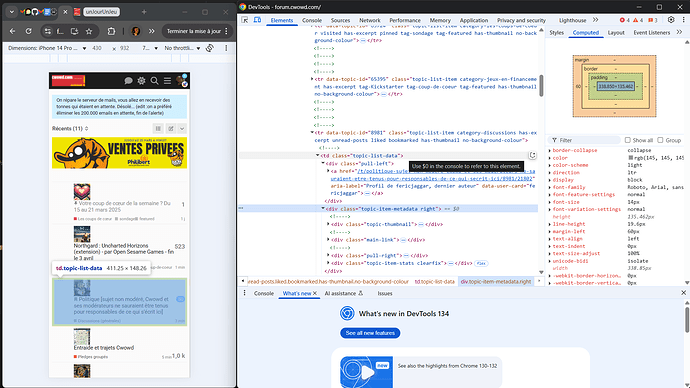
Task: Expand tr data-topic-id 65395 node
Action: pos(312,79)
